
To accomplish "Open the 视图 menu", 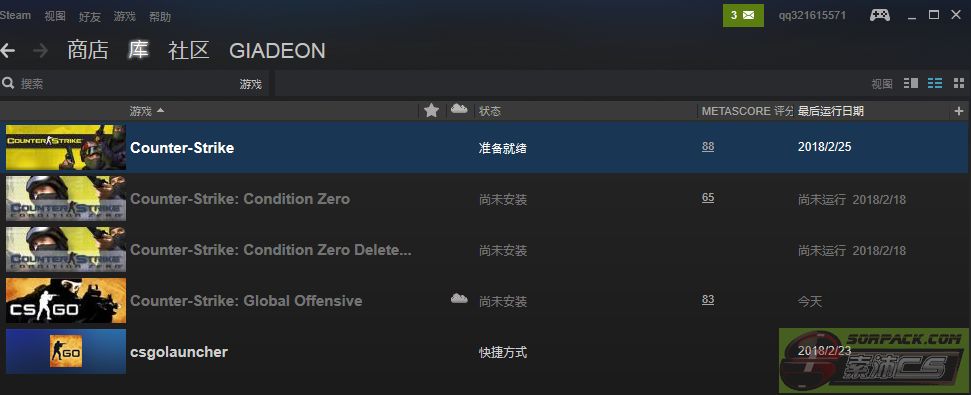I will [x=54, y=16].
